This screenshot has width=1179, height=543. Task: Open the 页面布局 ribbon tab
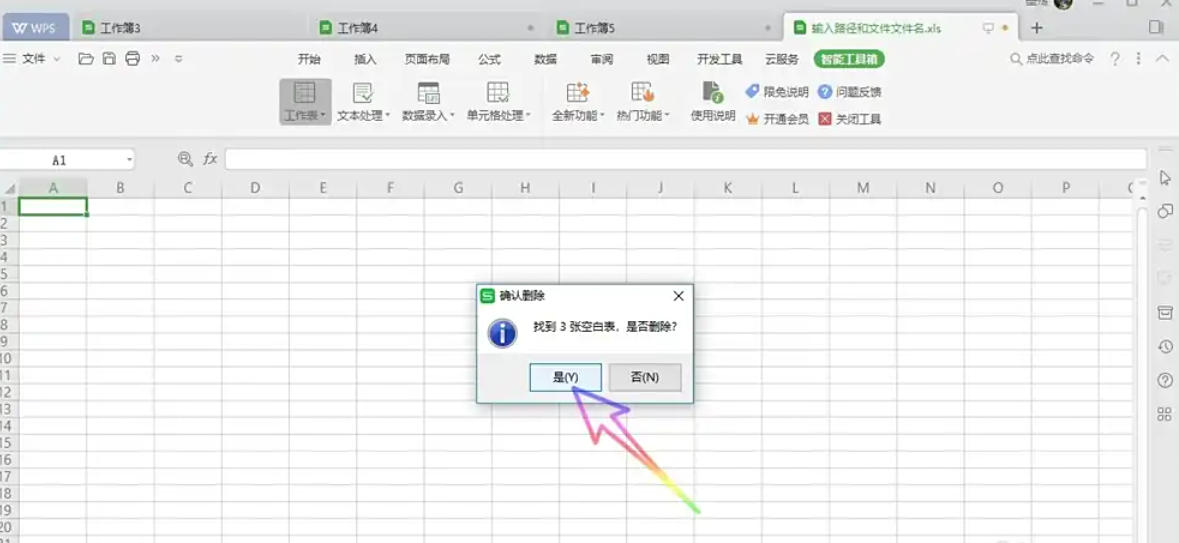[x=427, y=59]
